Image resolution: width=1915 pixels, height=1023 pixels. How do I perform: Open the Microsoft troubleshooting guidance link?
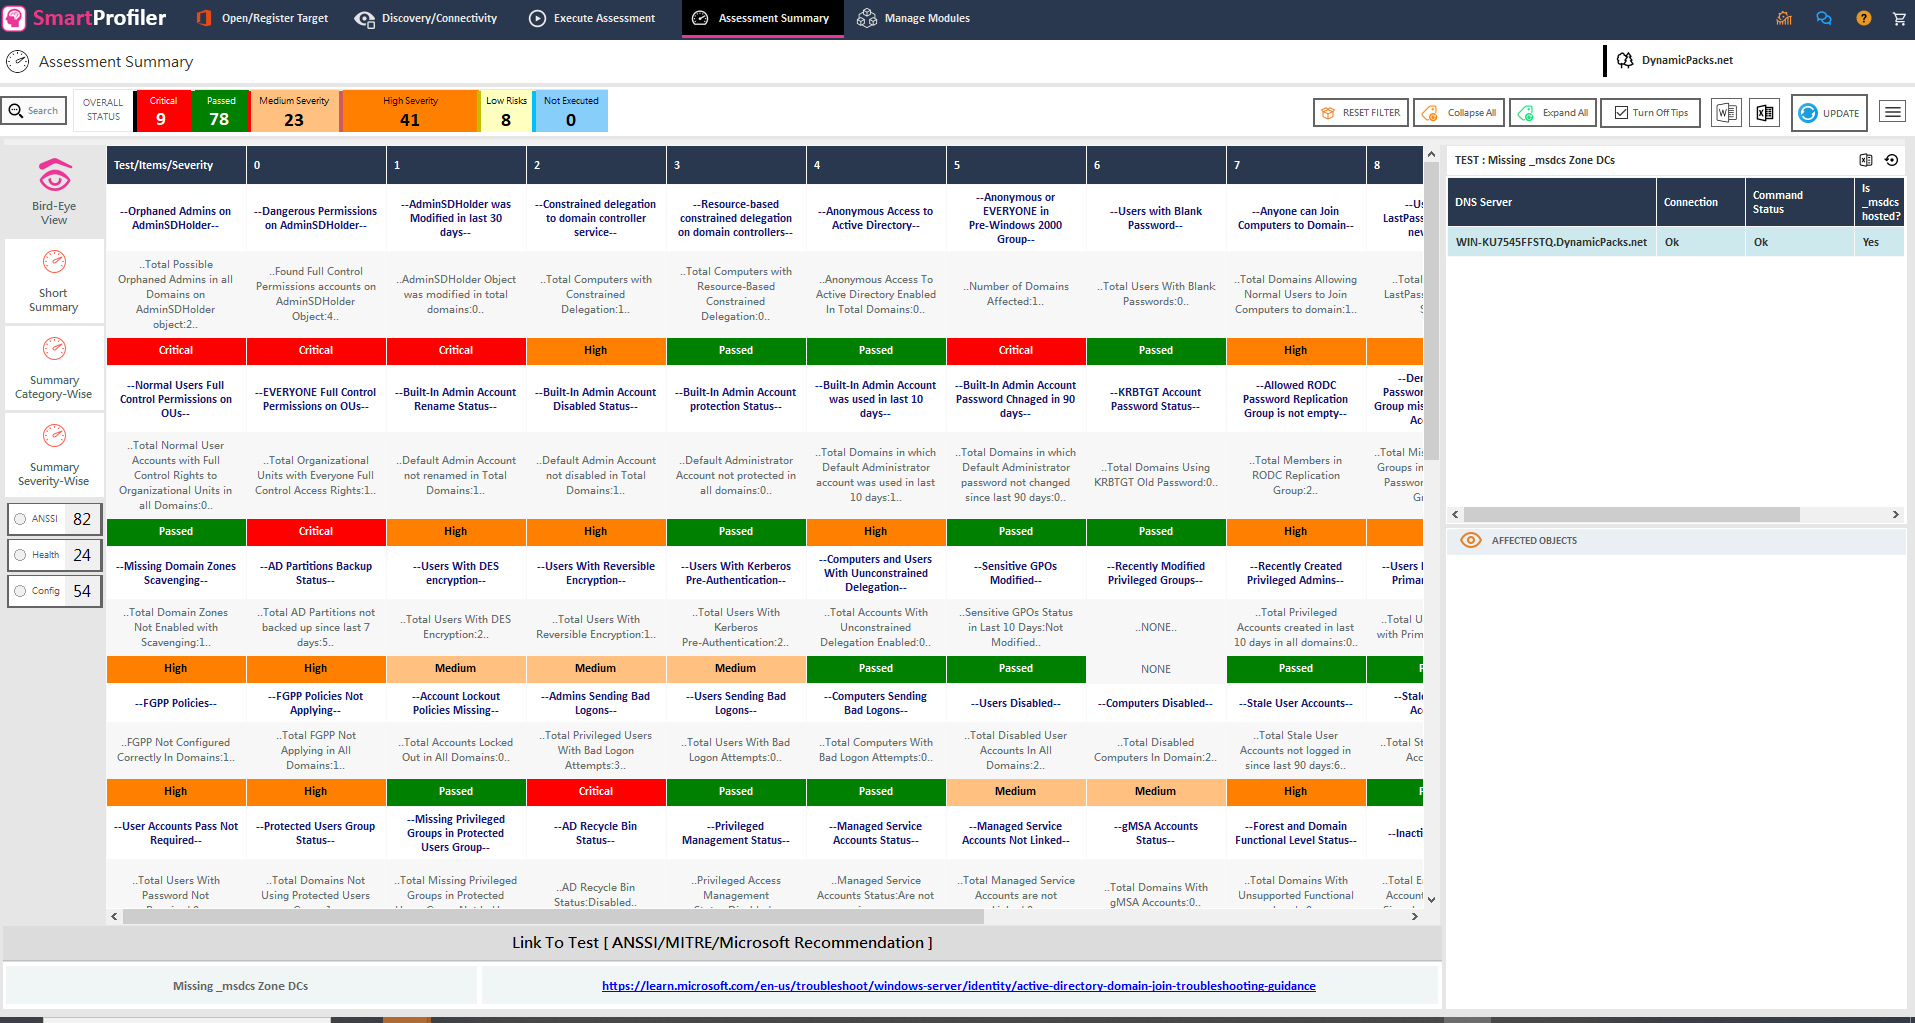[958, 986]
